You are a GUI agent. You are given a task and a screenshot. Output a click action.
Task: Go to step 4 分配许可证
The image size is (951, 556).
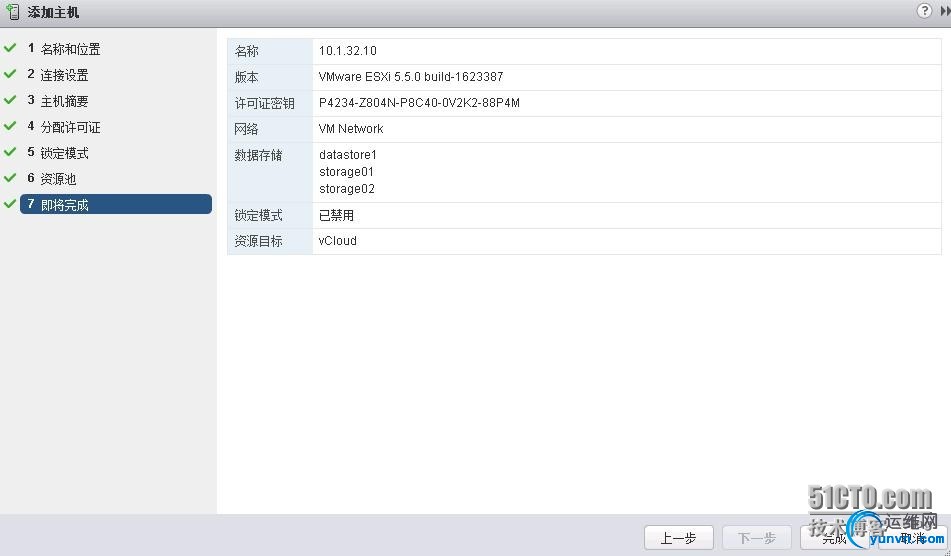pos(64,127)
